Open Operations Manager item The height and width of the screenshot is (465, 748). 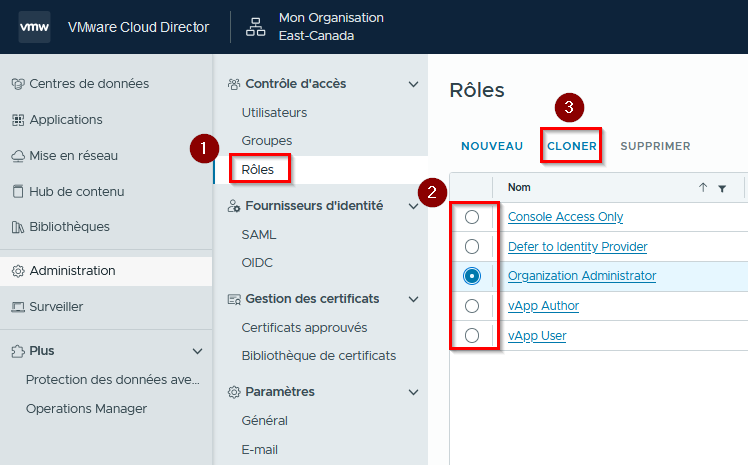pos(86,409)
